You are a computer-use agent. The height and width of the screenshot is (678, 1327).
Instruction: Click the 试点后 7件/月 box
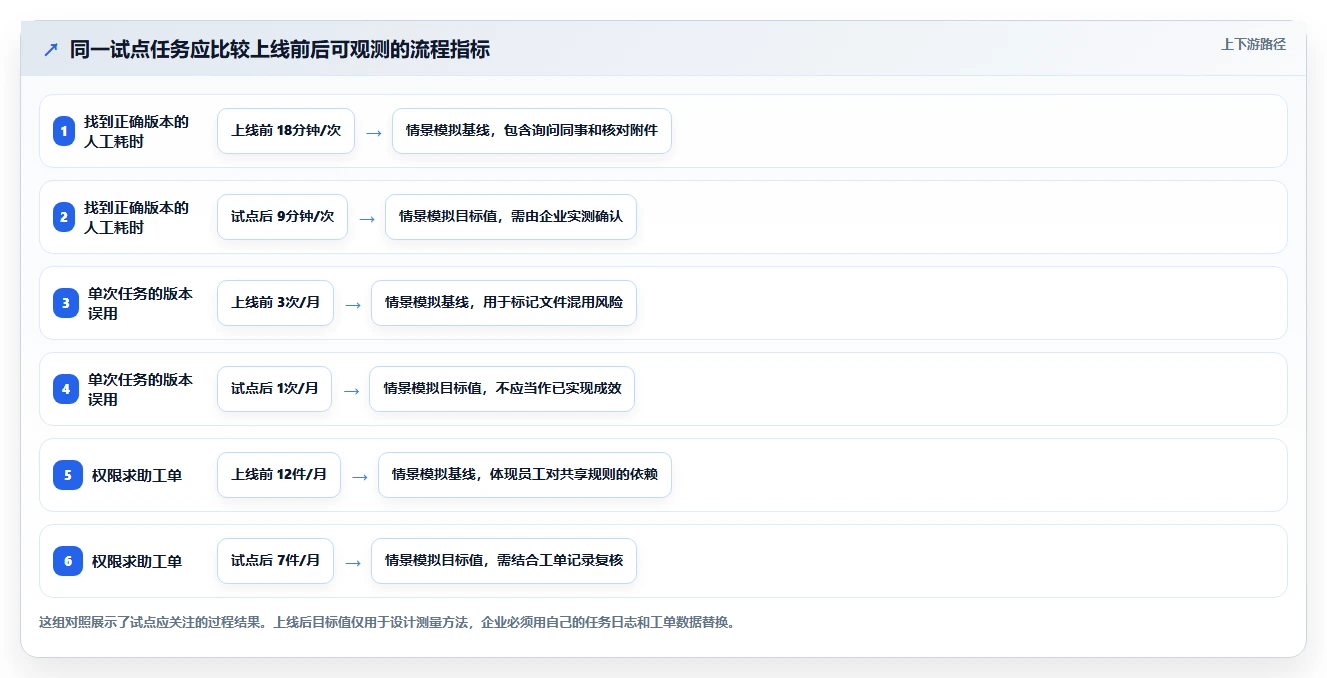point(275,561)
